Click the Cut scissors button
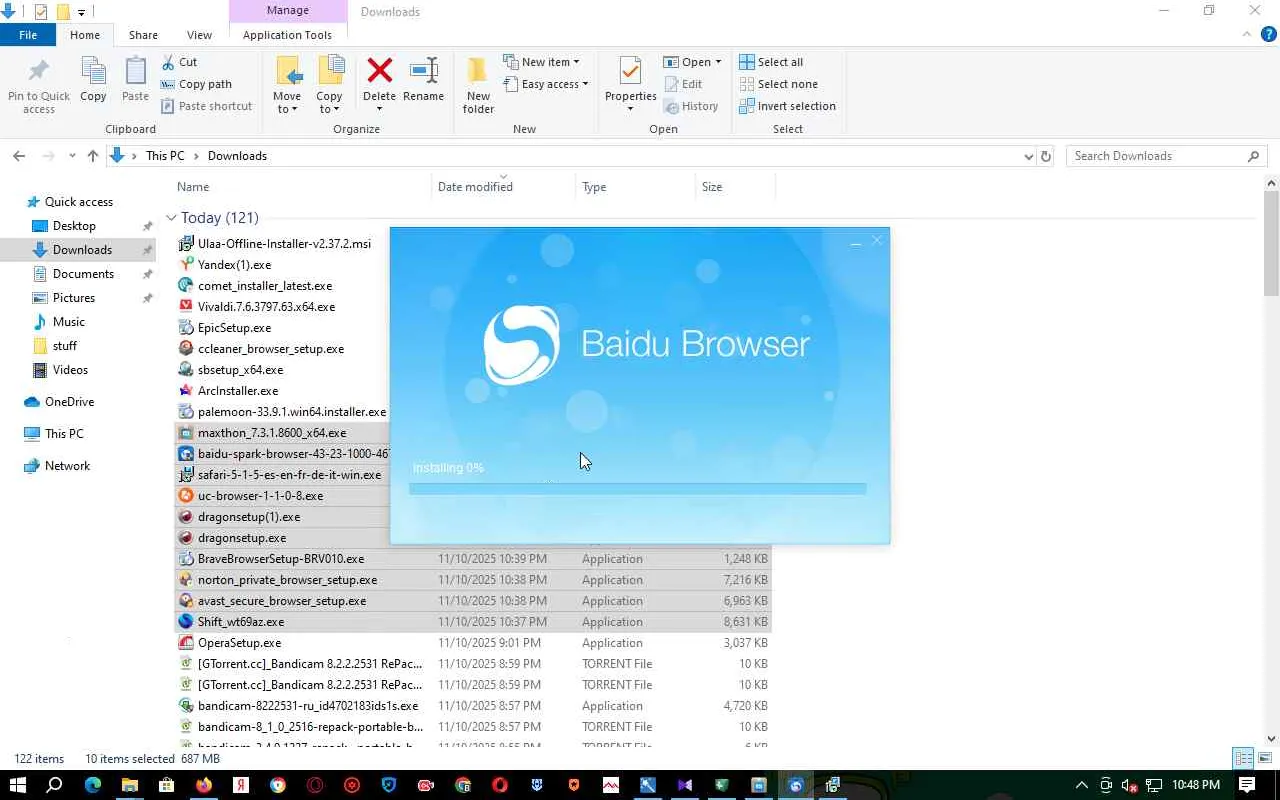The image size is (1280, 800). pyautogui.click(x=180, y=62)
